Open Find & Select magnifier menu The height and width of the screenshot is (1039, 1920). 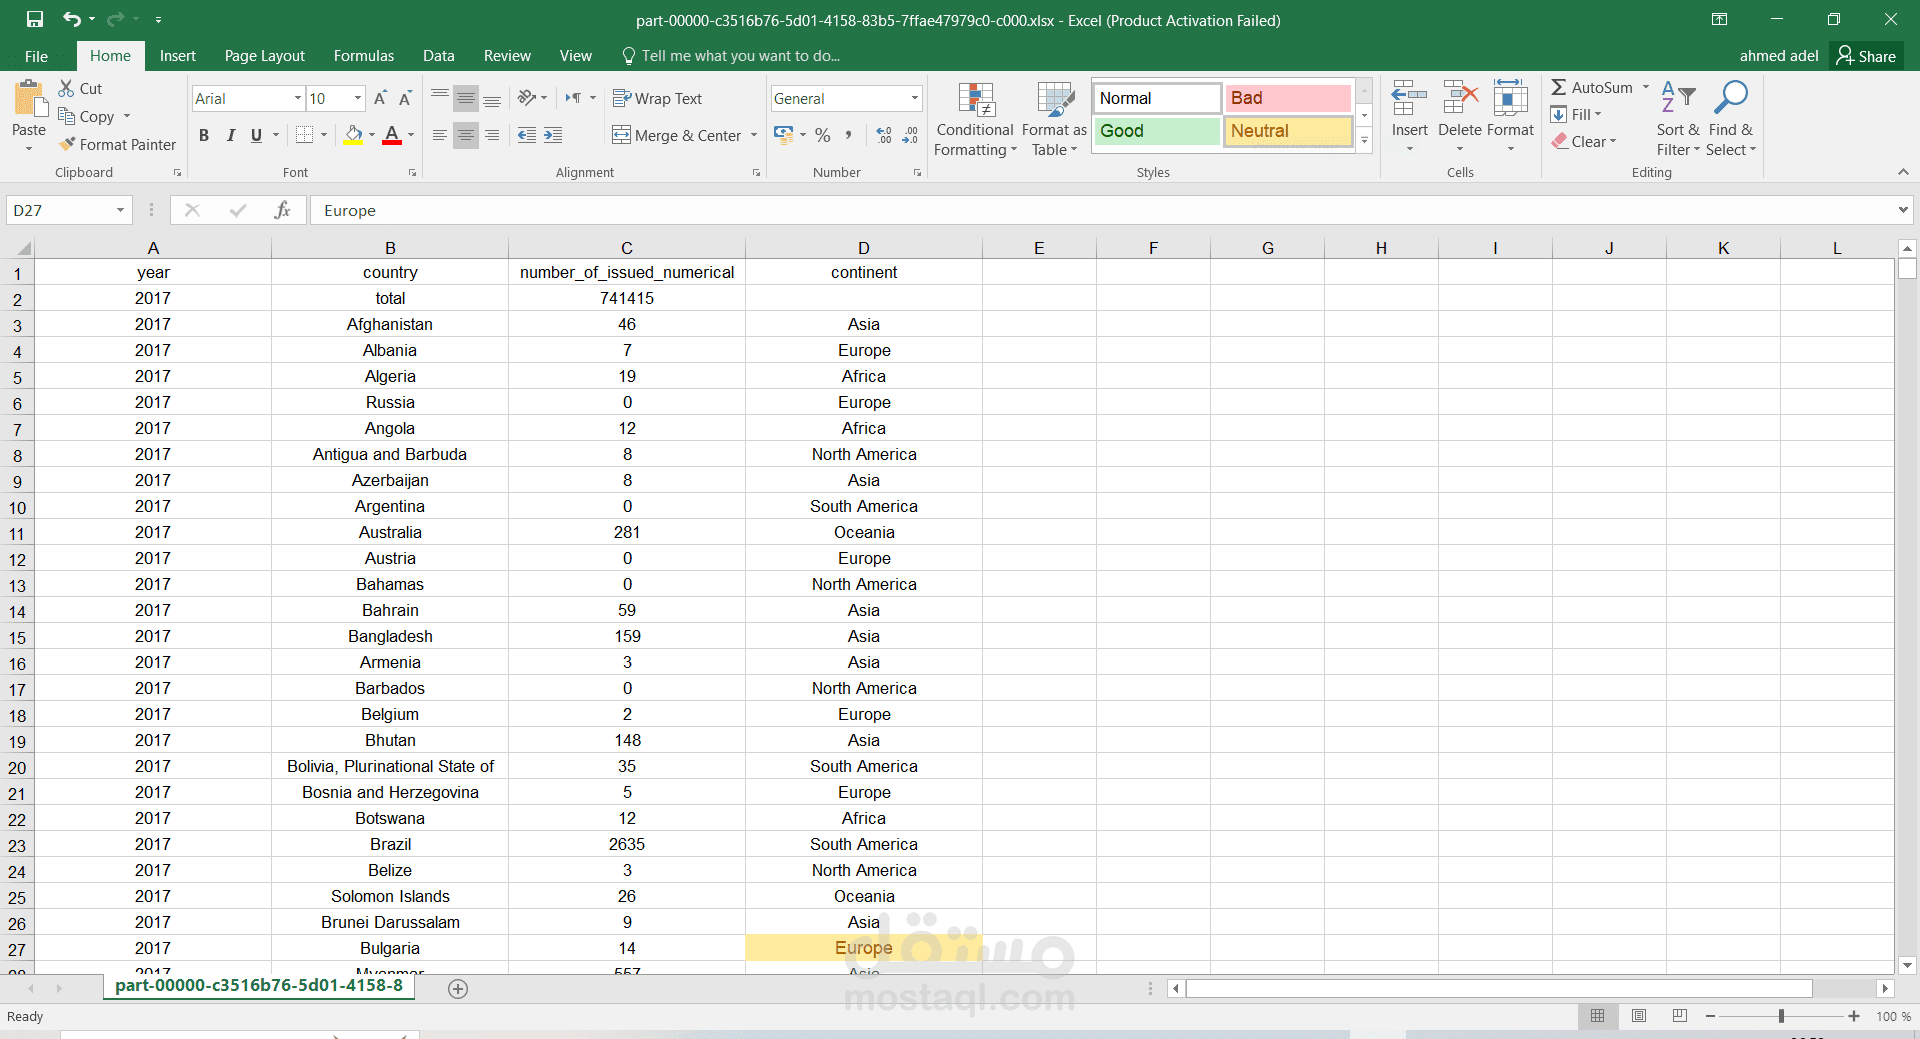click(x=1730, y=119)
